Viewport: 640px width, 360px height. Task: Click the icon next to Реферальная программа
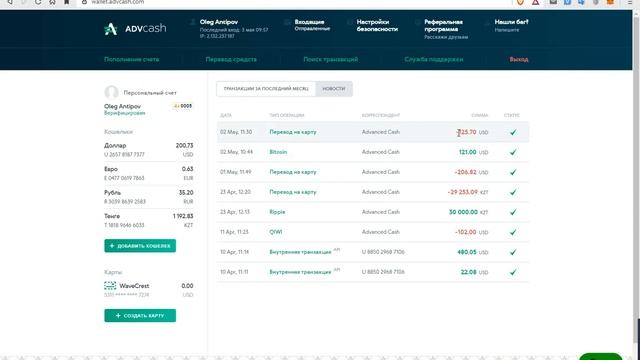[417, 22]
